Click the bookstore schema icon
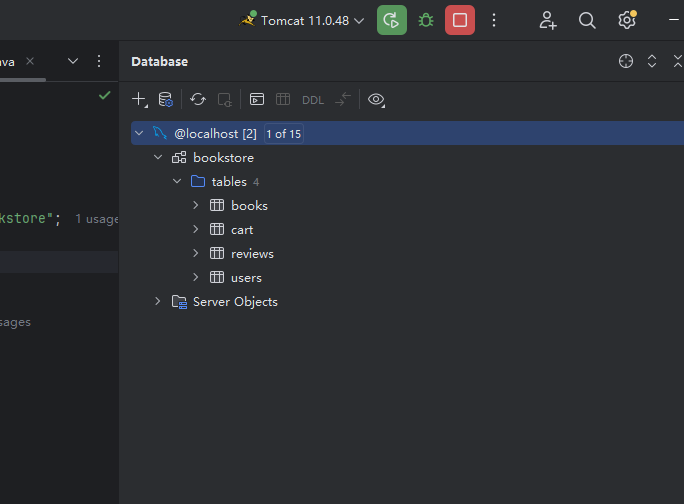This screenshot has height=504, width=684. pos(179,157)
